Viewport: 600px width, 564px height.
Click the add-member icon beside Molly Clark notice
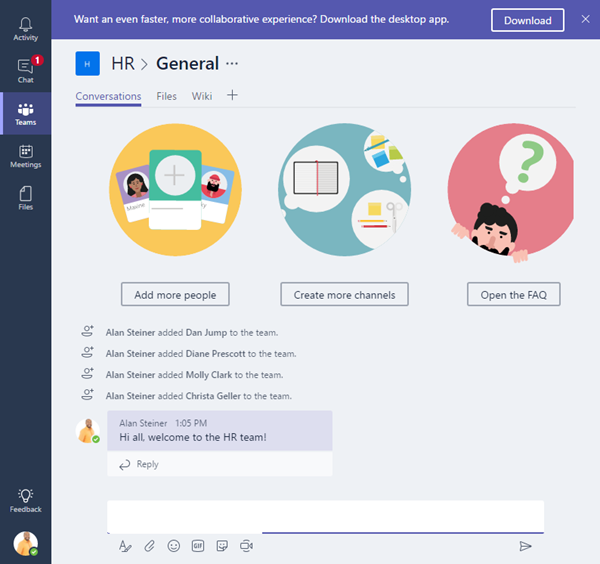point(88,373)
